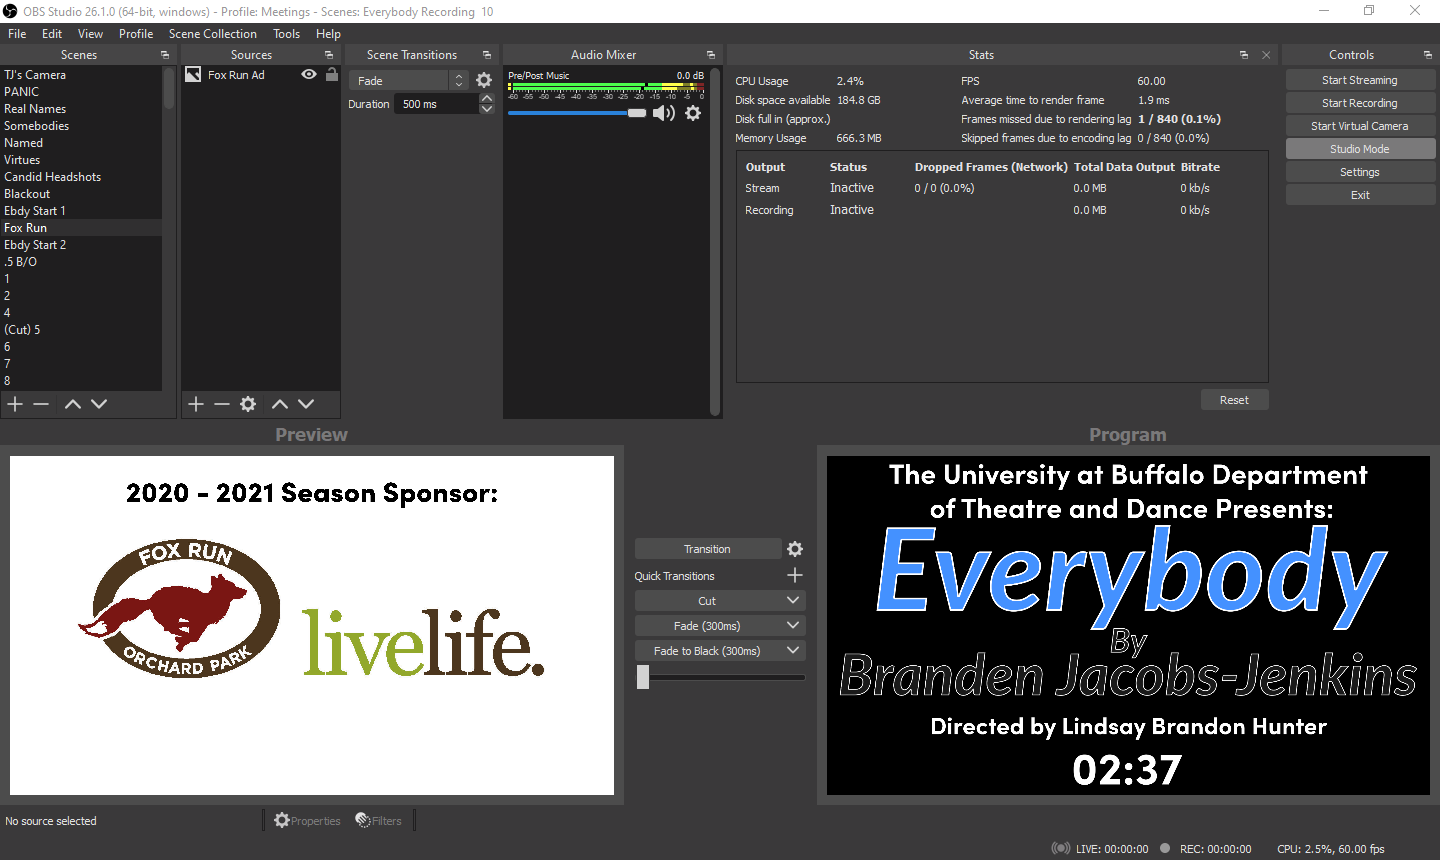Click the live stream status icon

[x=1061, y=848]
